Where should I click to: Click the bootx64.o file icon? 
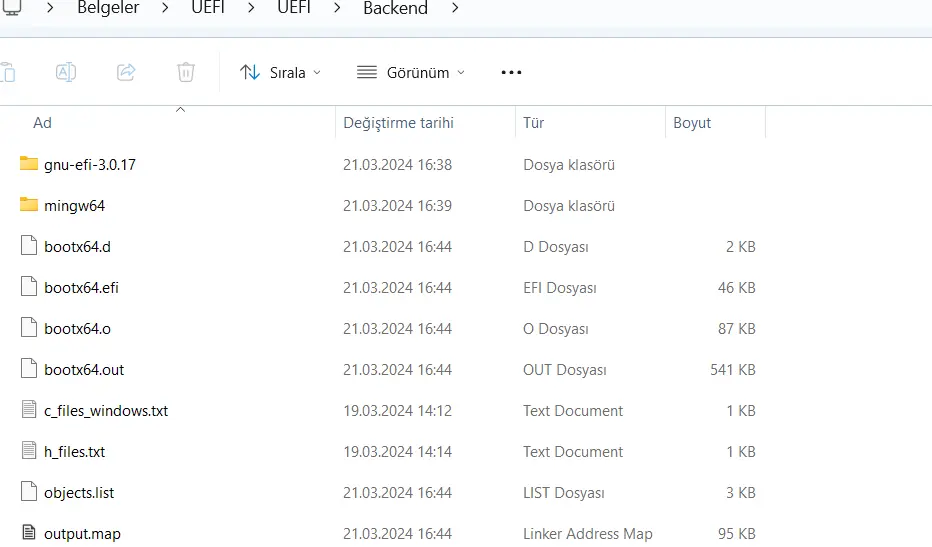[29, 327]
